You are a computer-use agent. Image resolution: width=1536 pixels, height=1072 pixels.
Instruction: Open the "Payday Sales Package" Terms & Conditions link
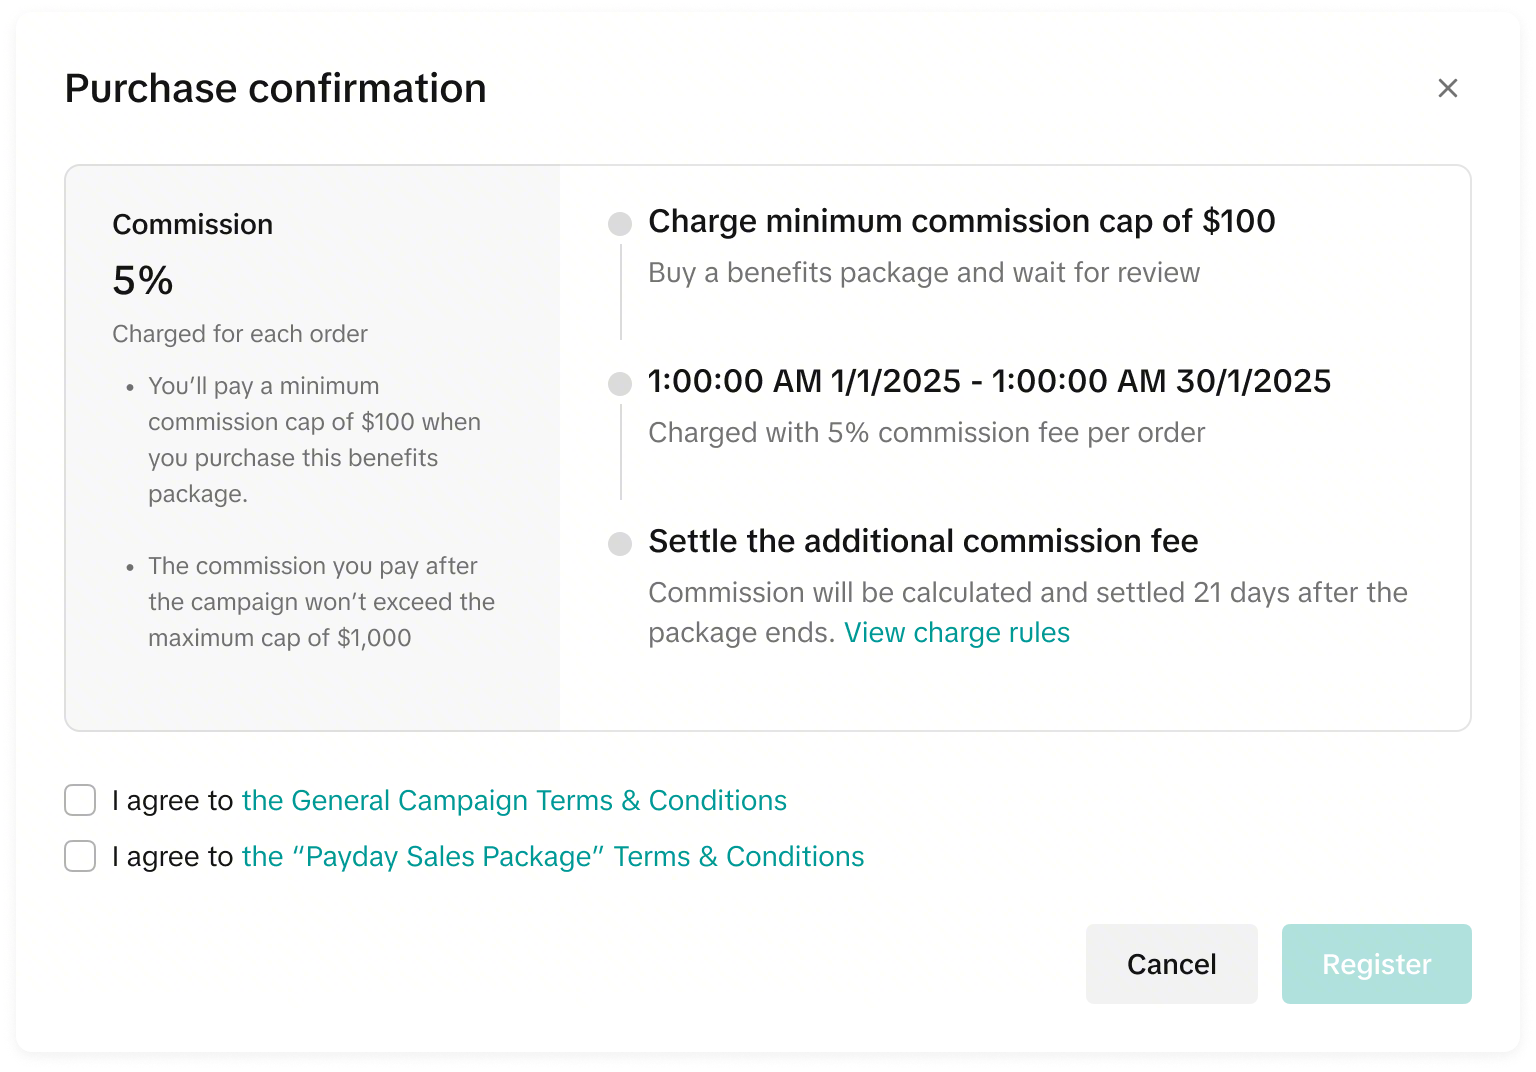click(552, 856)
